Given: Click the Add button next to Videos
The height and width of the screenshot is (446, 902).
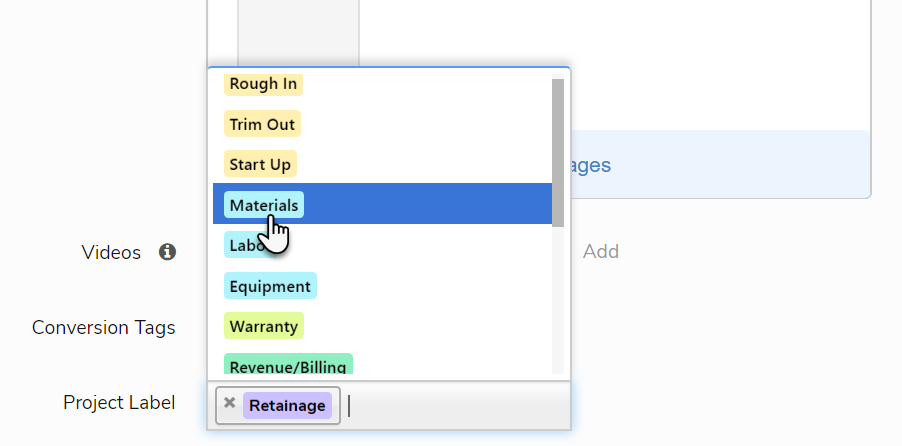Looking at the screenshot, I should click(x=601, y=251).
